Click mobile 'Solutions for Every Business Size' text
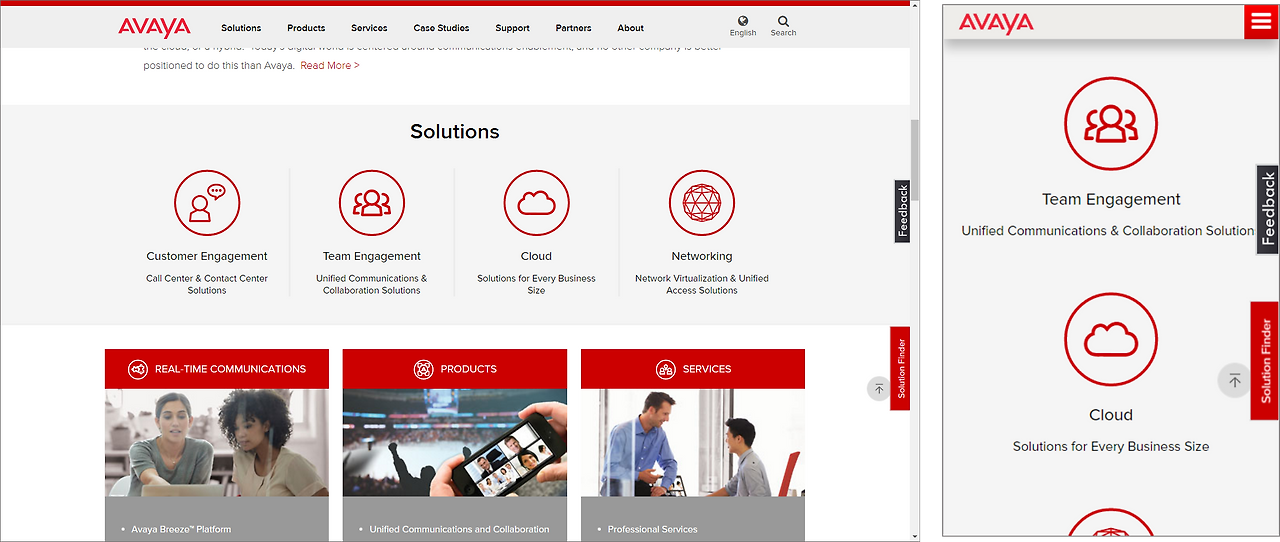 pyautogui.click(x=1111, y=446)
